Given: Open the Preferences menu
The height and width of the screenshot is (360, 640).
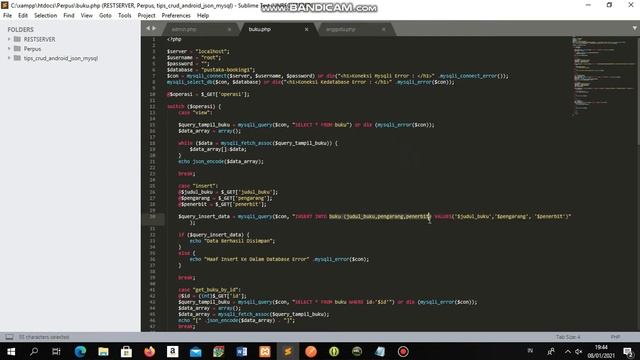Looking at the screenshot, I should click(176, 16).
